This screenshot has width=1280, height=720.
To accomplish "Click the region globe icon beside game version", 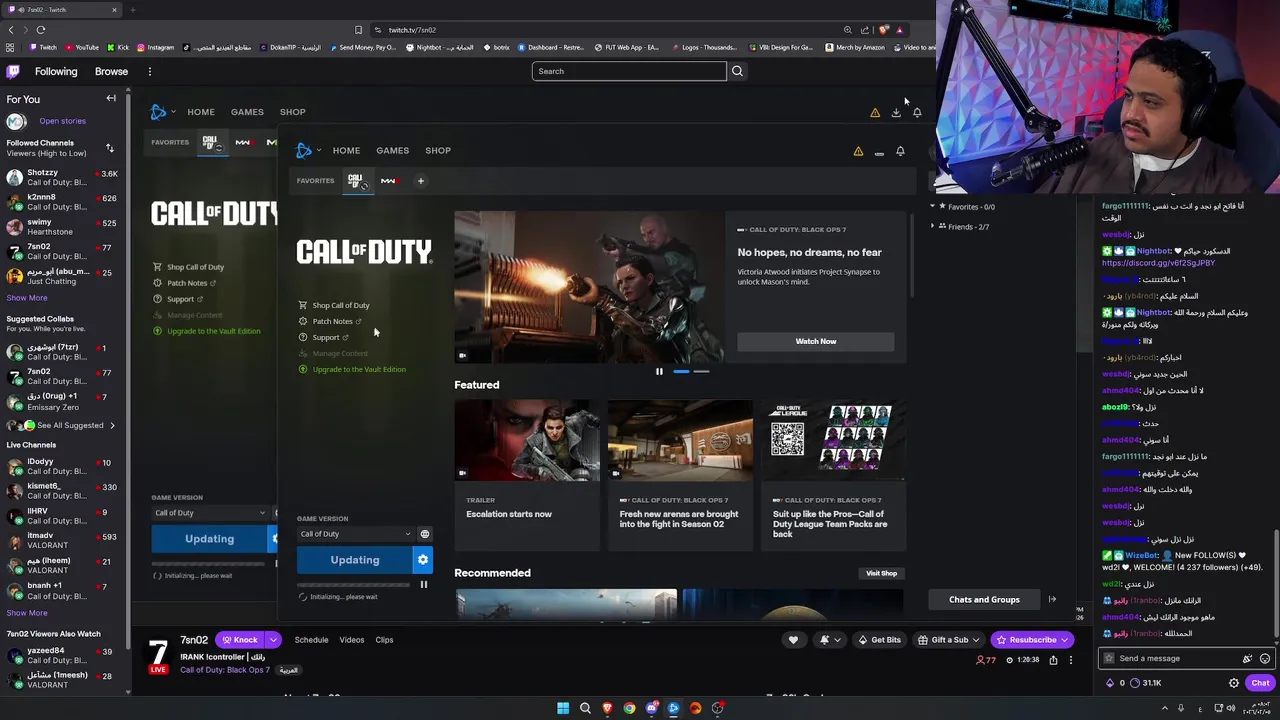I will coord(425,534).
